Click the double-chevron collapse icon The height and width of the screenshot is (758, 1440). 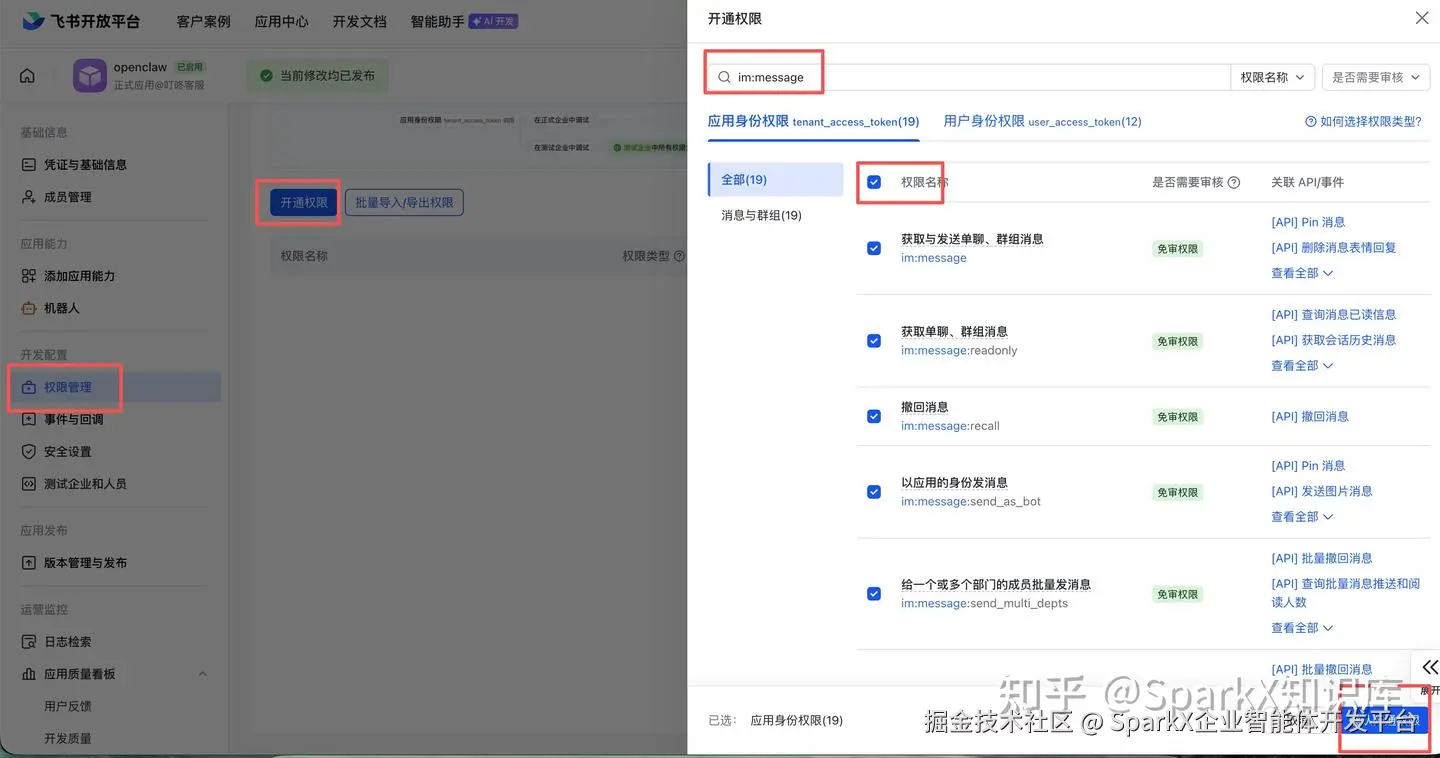pos(1430,667)
